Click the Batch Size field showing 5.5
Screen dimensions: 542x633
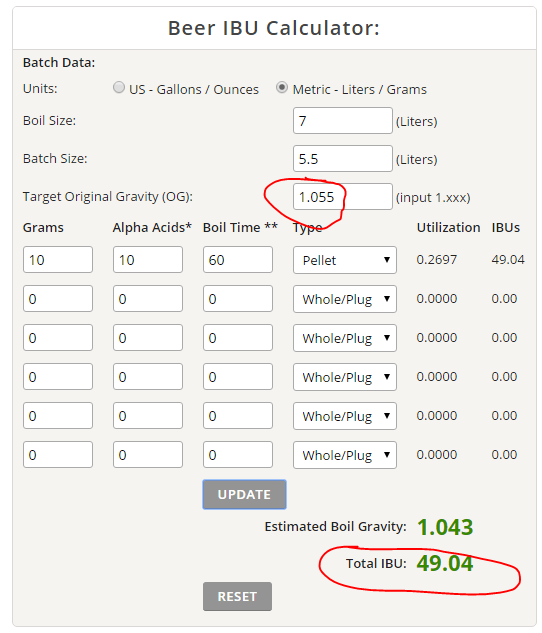(x=343, y=159)
